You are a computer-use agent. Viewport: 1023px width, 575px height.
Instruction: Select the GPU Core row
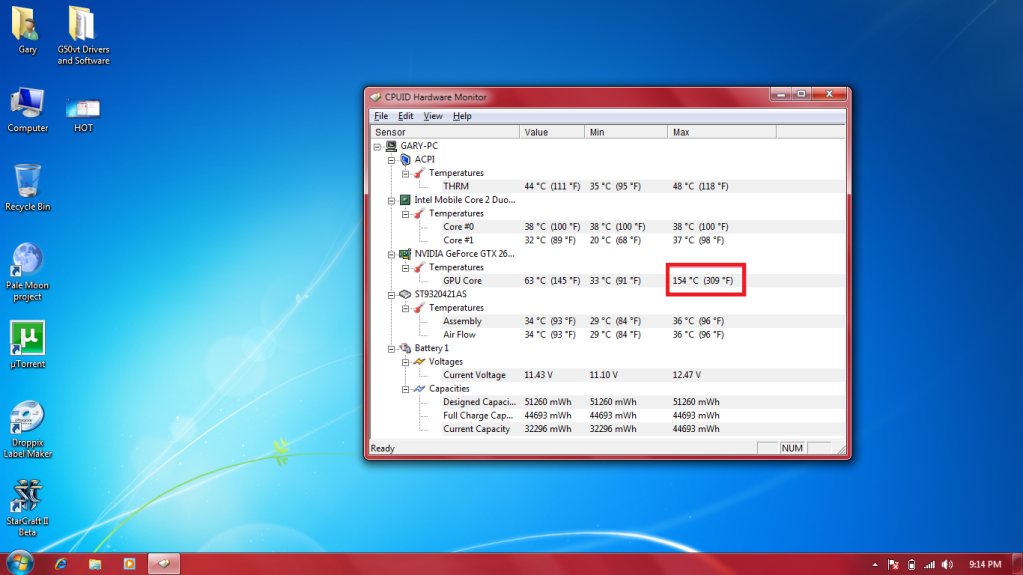click(x=607, y=281)
